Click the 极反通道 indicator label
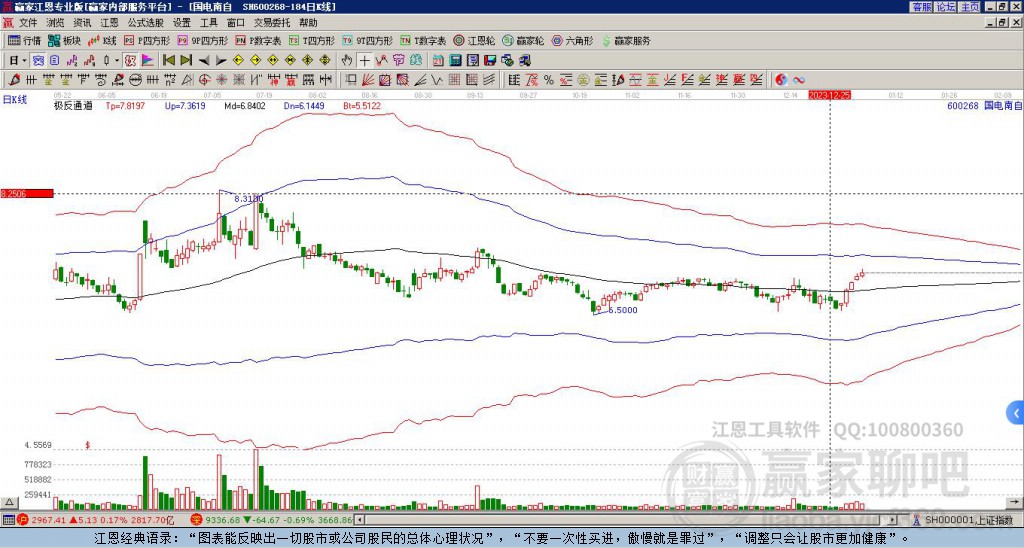 click(x=73, y=106)
